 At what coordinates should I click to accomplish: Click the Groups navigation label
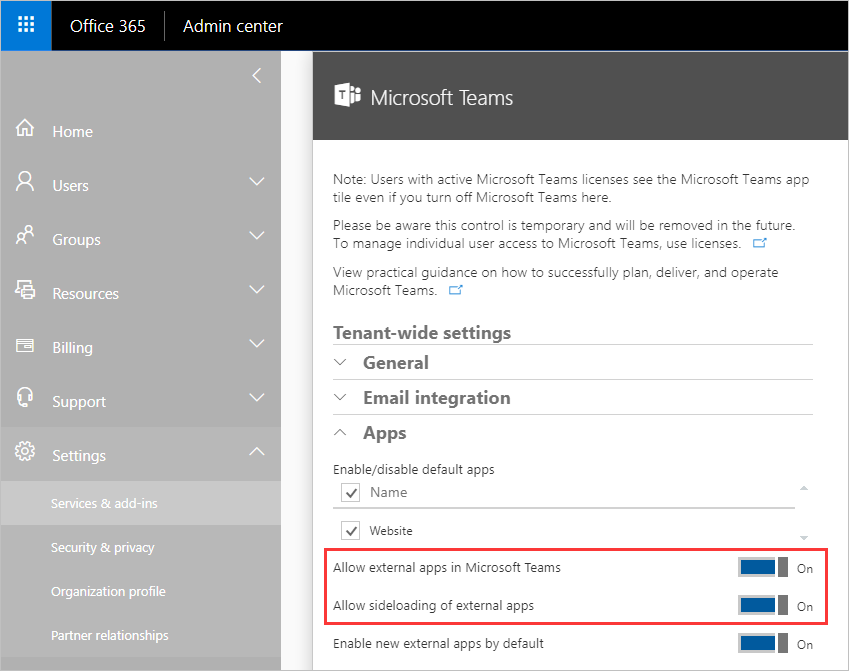tap(76, 239)
